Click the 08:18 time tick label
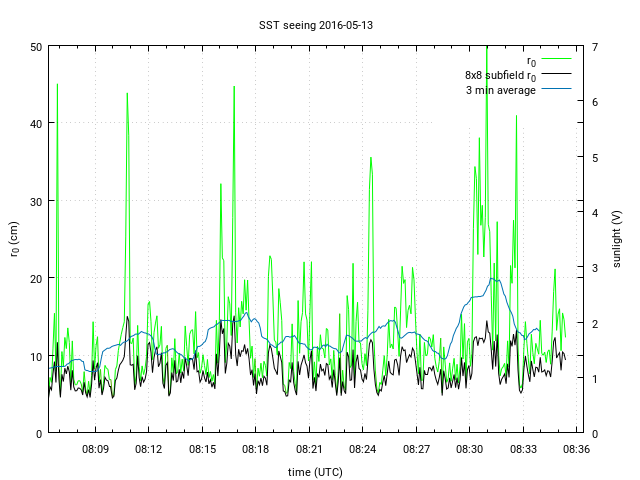This screenshot has height=480, width=640. [x=255, y=450]
